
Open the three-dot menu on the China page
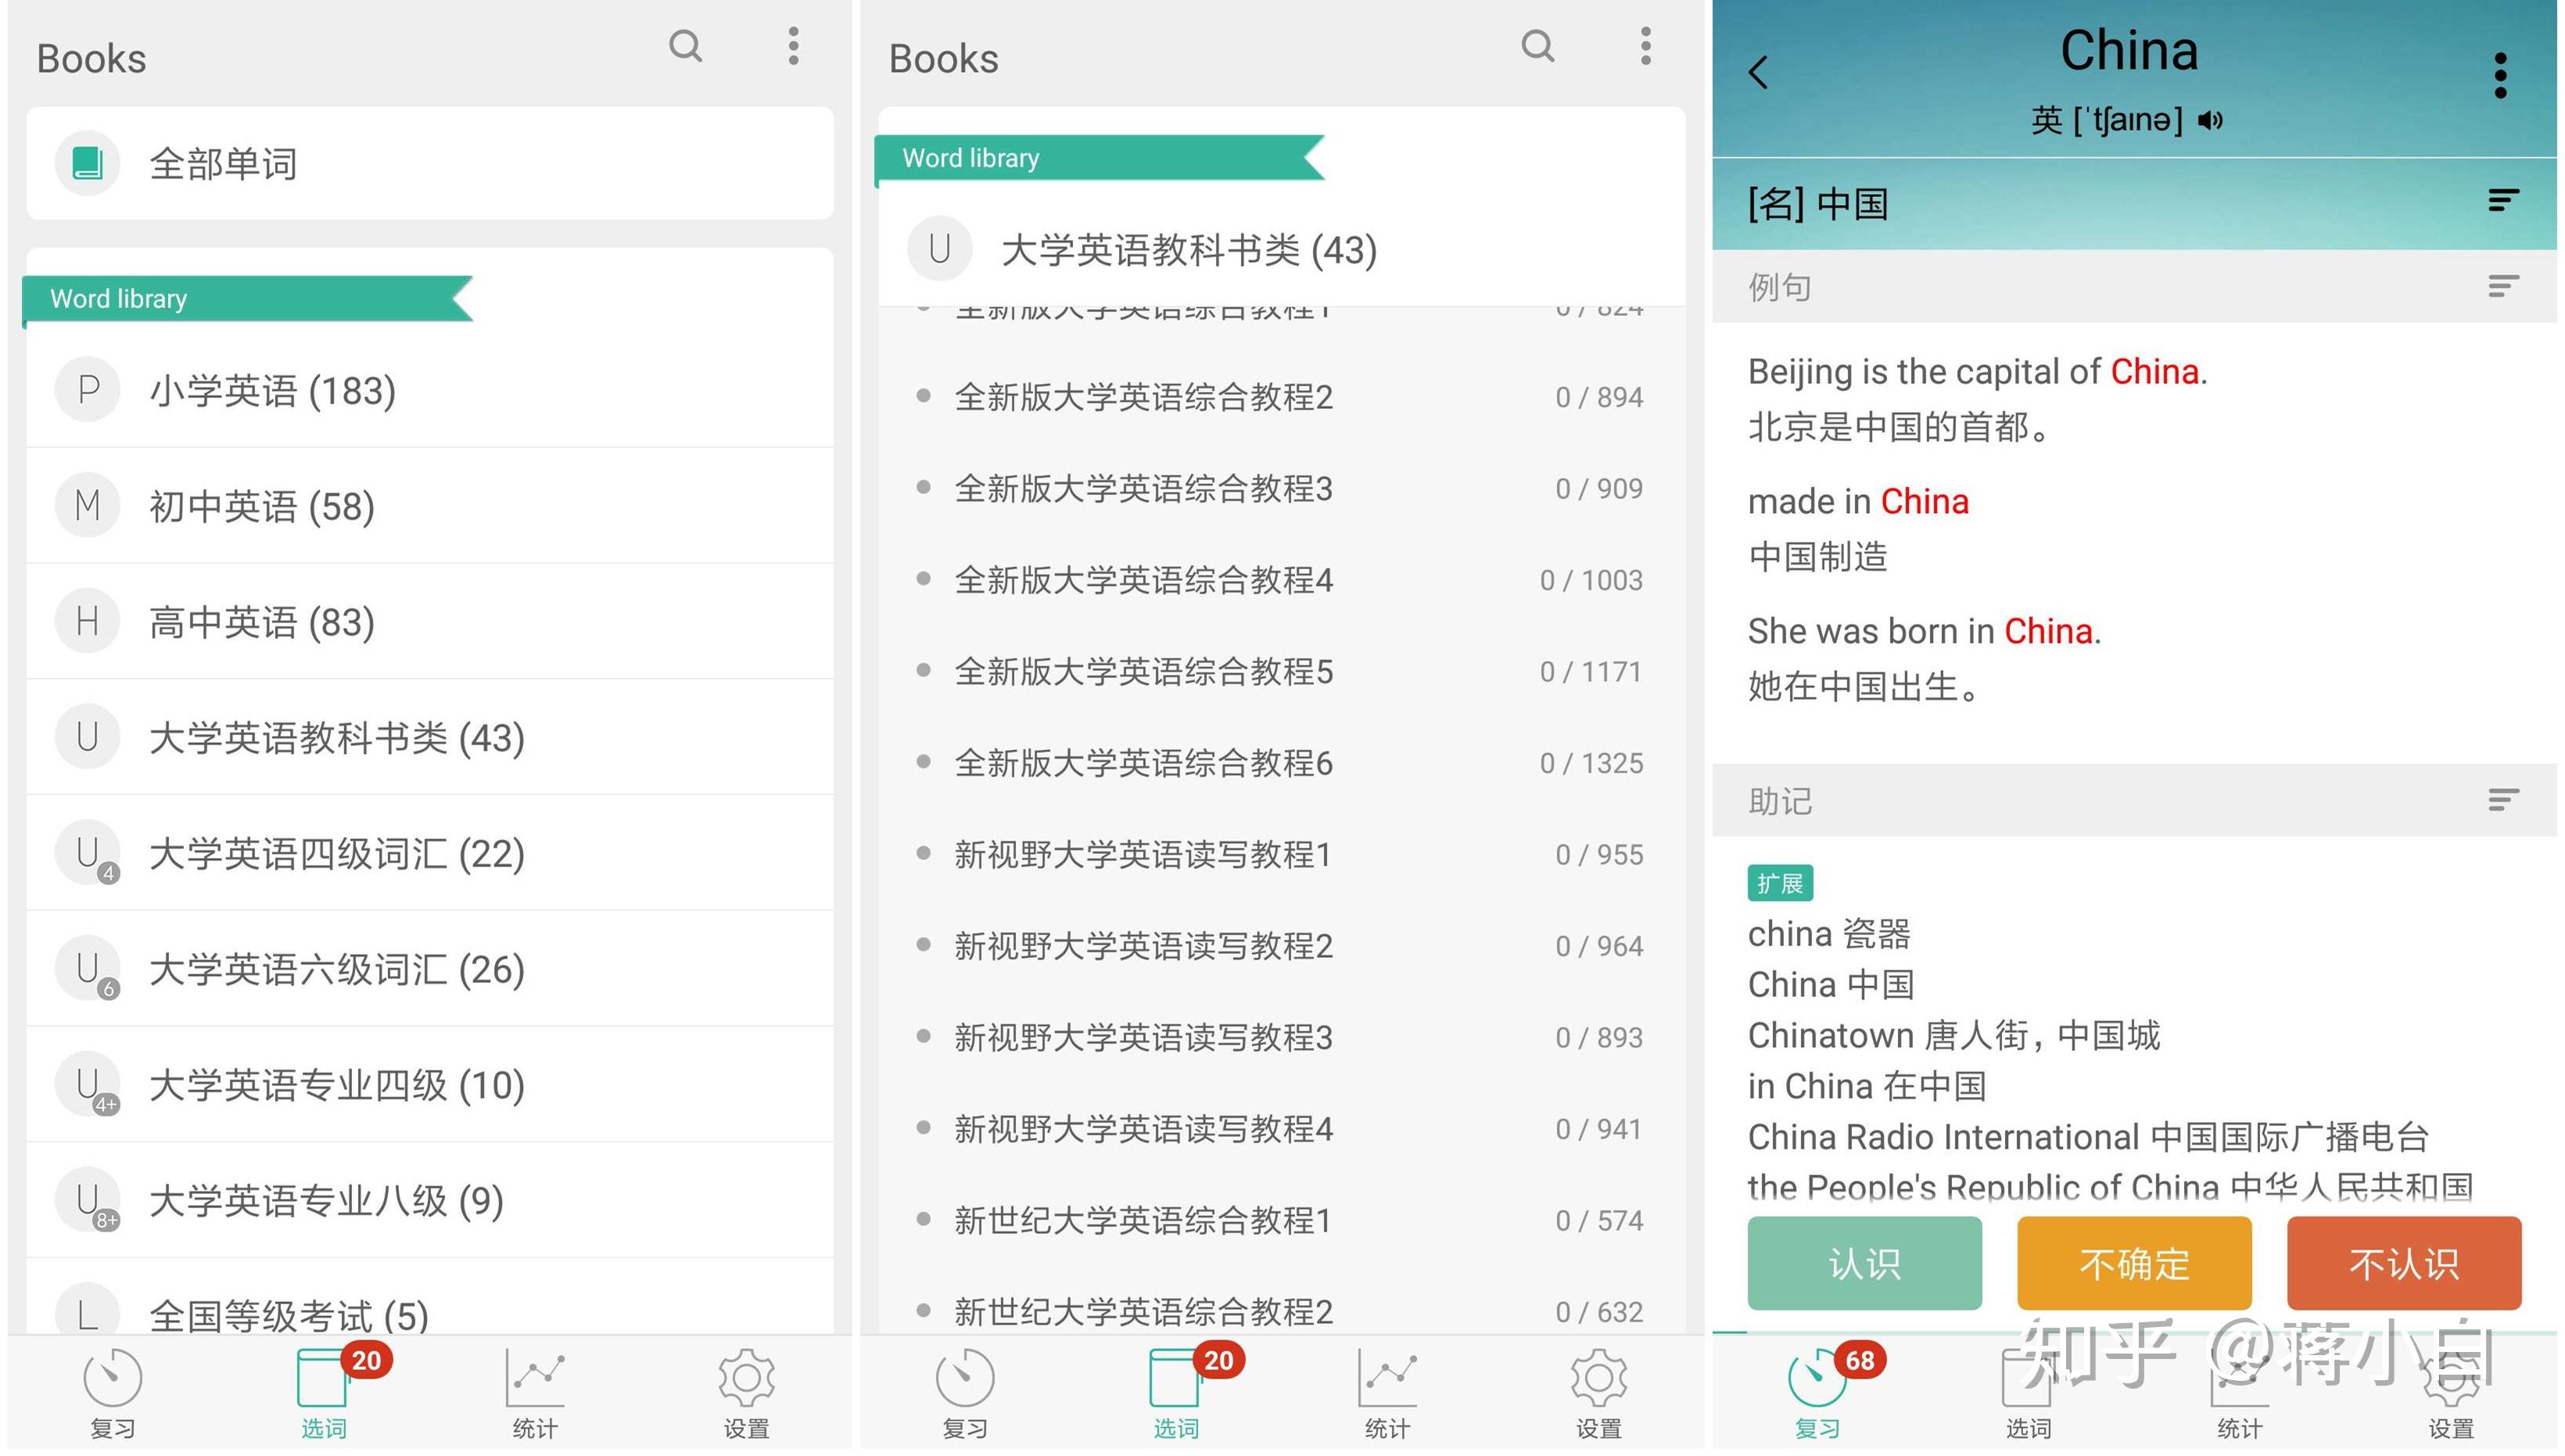point(2500,75)
